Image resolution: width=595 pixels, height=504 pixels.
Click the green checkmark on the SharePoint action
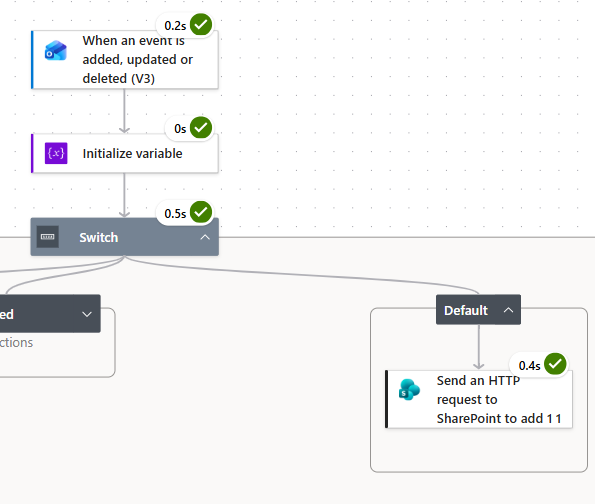[555, 364]
